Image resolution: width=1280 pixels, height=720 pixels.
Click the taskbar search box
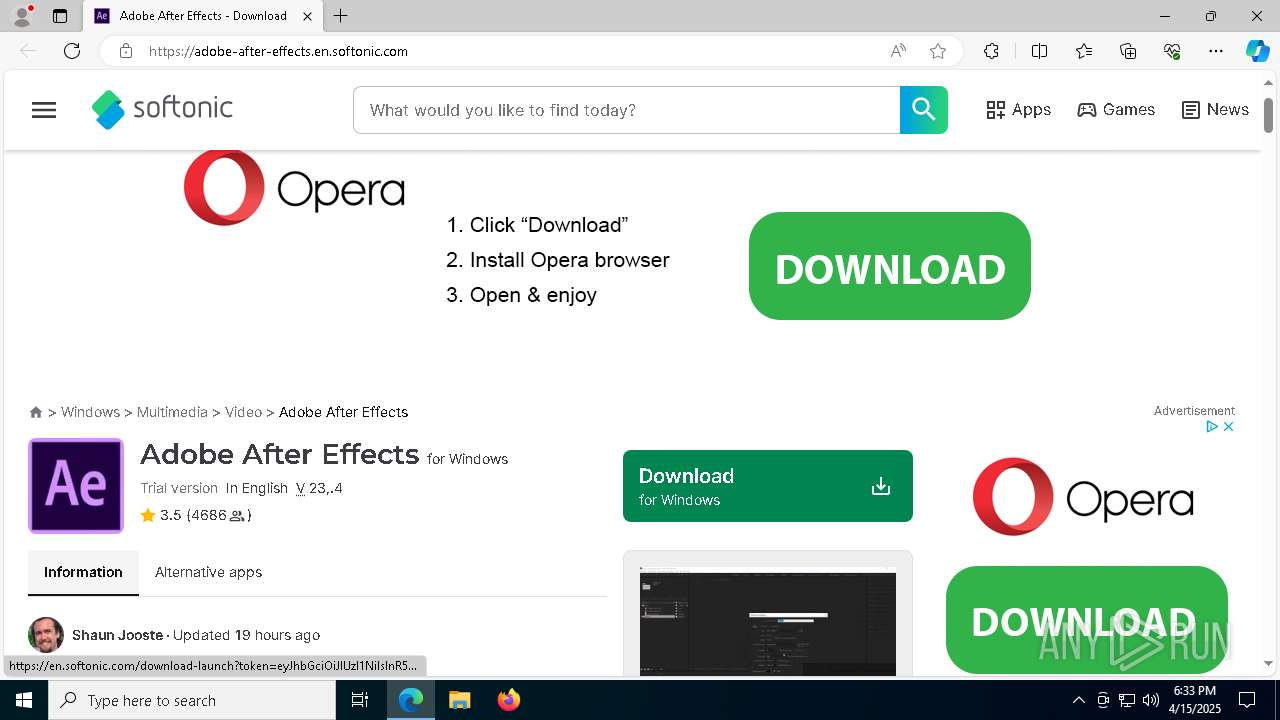192,700
